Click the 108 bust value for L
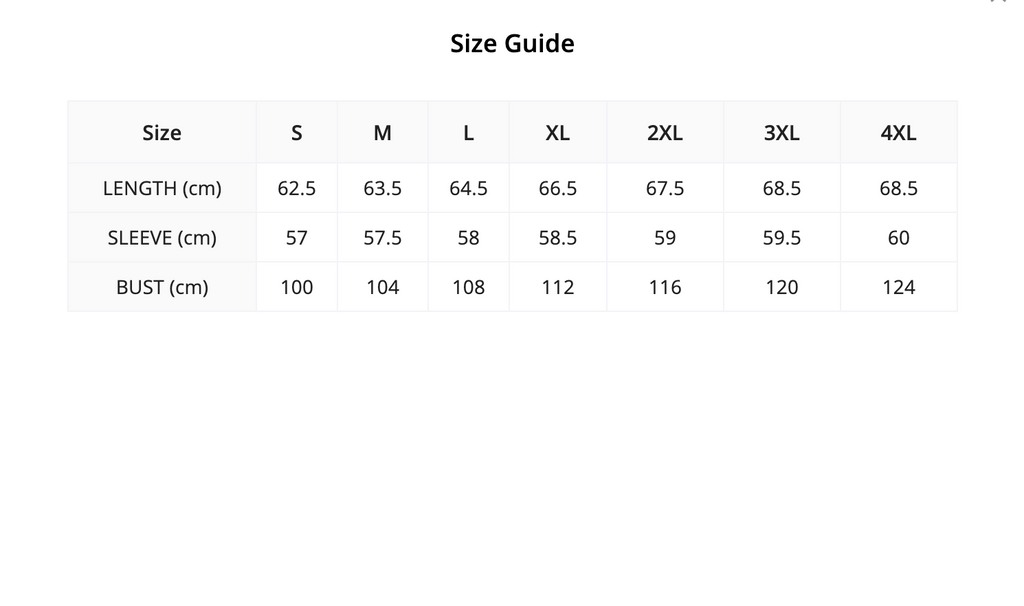This screenshot has width=1024, height=606. click(x=468, y=287)
